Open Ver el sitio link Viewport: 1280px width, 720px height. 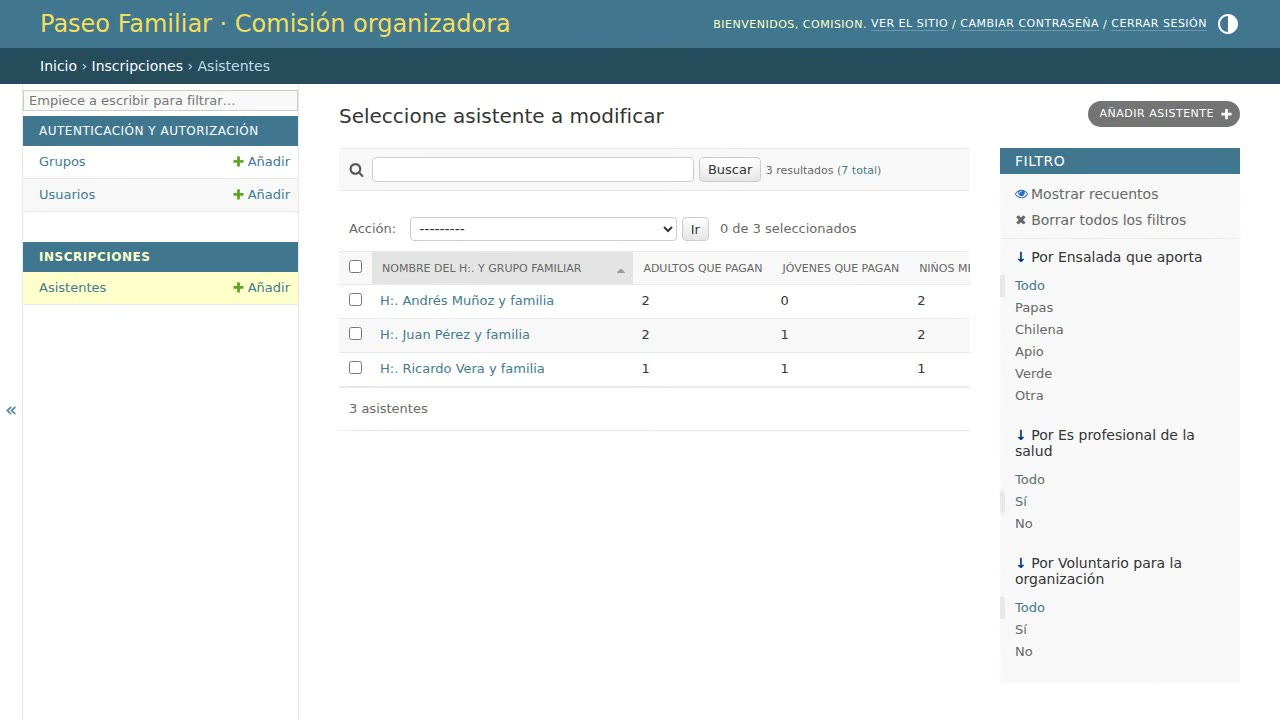click(909, 23)
